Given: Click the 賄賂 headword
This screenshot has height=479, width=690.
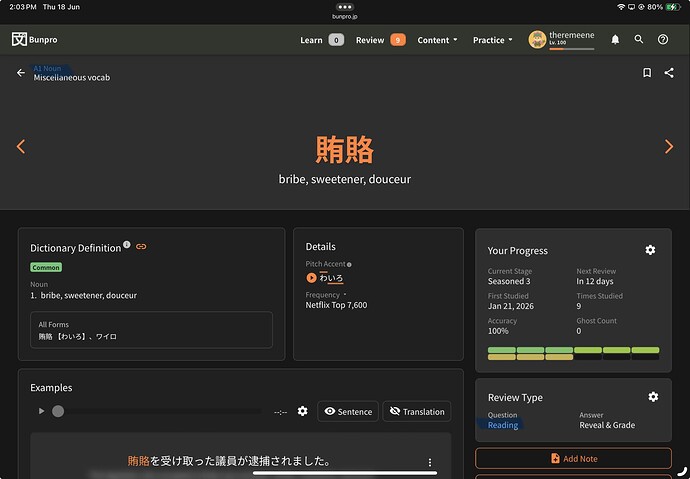Looking at the screenshot, I should [345, 150].
